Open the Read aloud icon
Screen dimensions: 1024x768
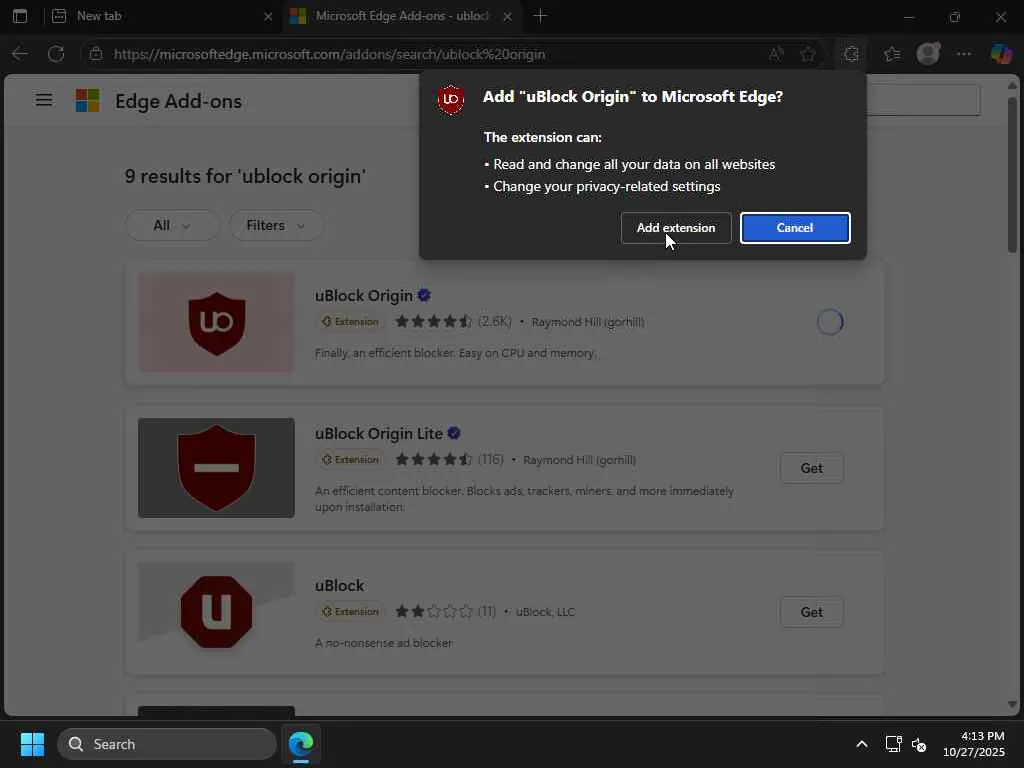pyautogui.click(x=776, y=54)
